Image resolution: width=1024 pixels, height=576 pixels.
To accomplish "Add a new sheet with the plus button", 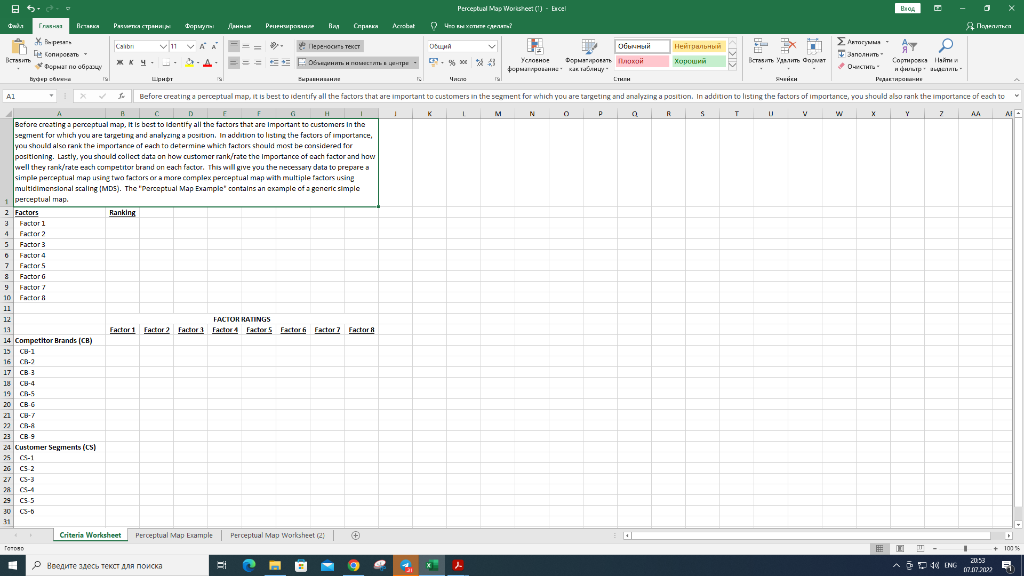I will click(355, 535).
